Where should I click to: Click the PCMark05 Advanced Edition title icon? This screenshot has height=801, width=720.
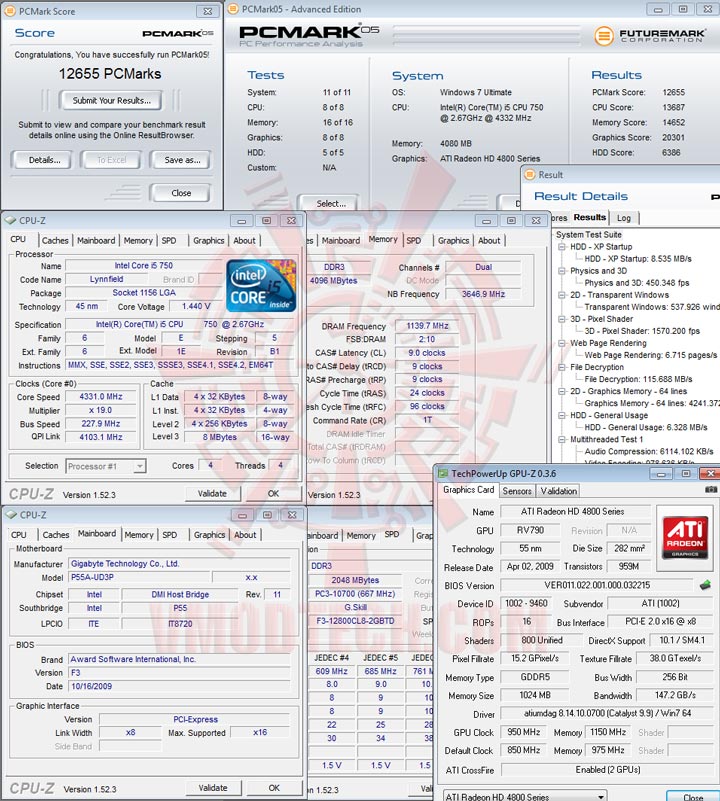click(233, 9)
